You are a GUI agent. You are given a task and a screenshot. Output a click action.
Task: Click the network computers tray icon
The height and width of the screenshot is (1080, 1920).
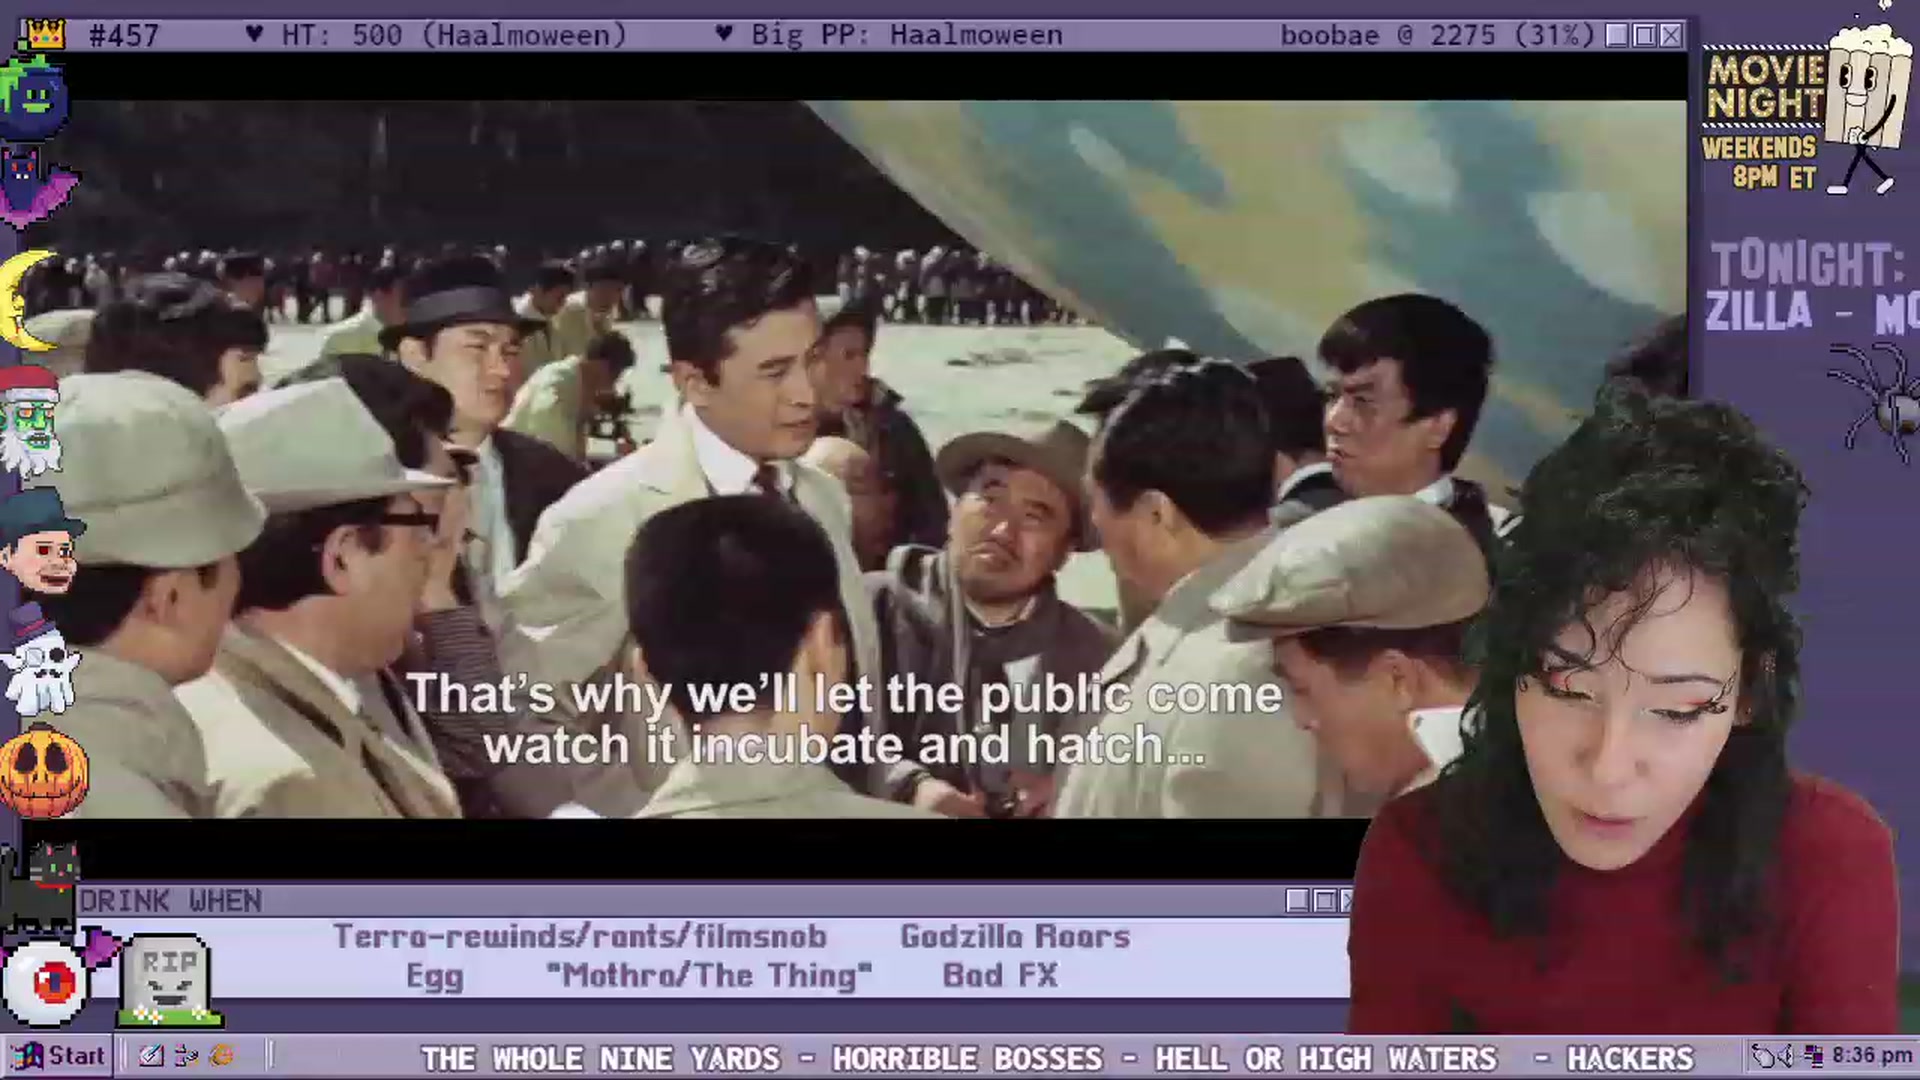pyautogui.click(x=1813, y=1056)
